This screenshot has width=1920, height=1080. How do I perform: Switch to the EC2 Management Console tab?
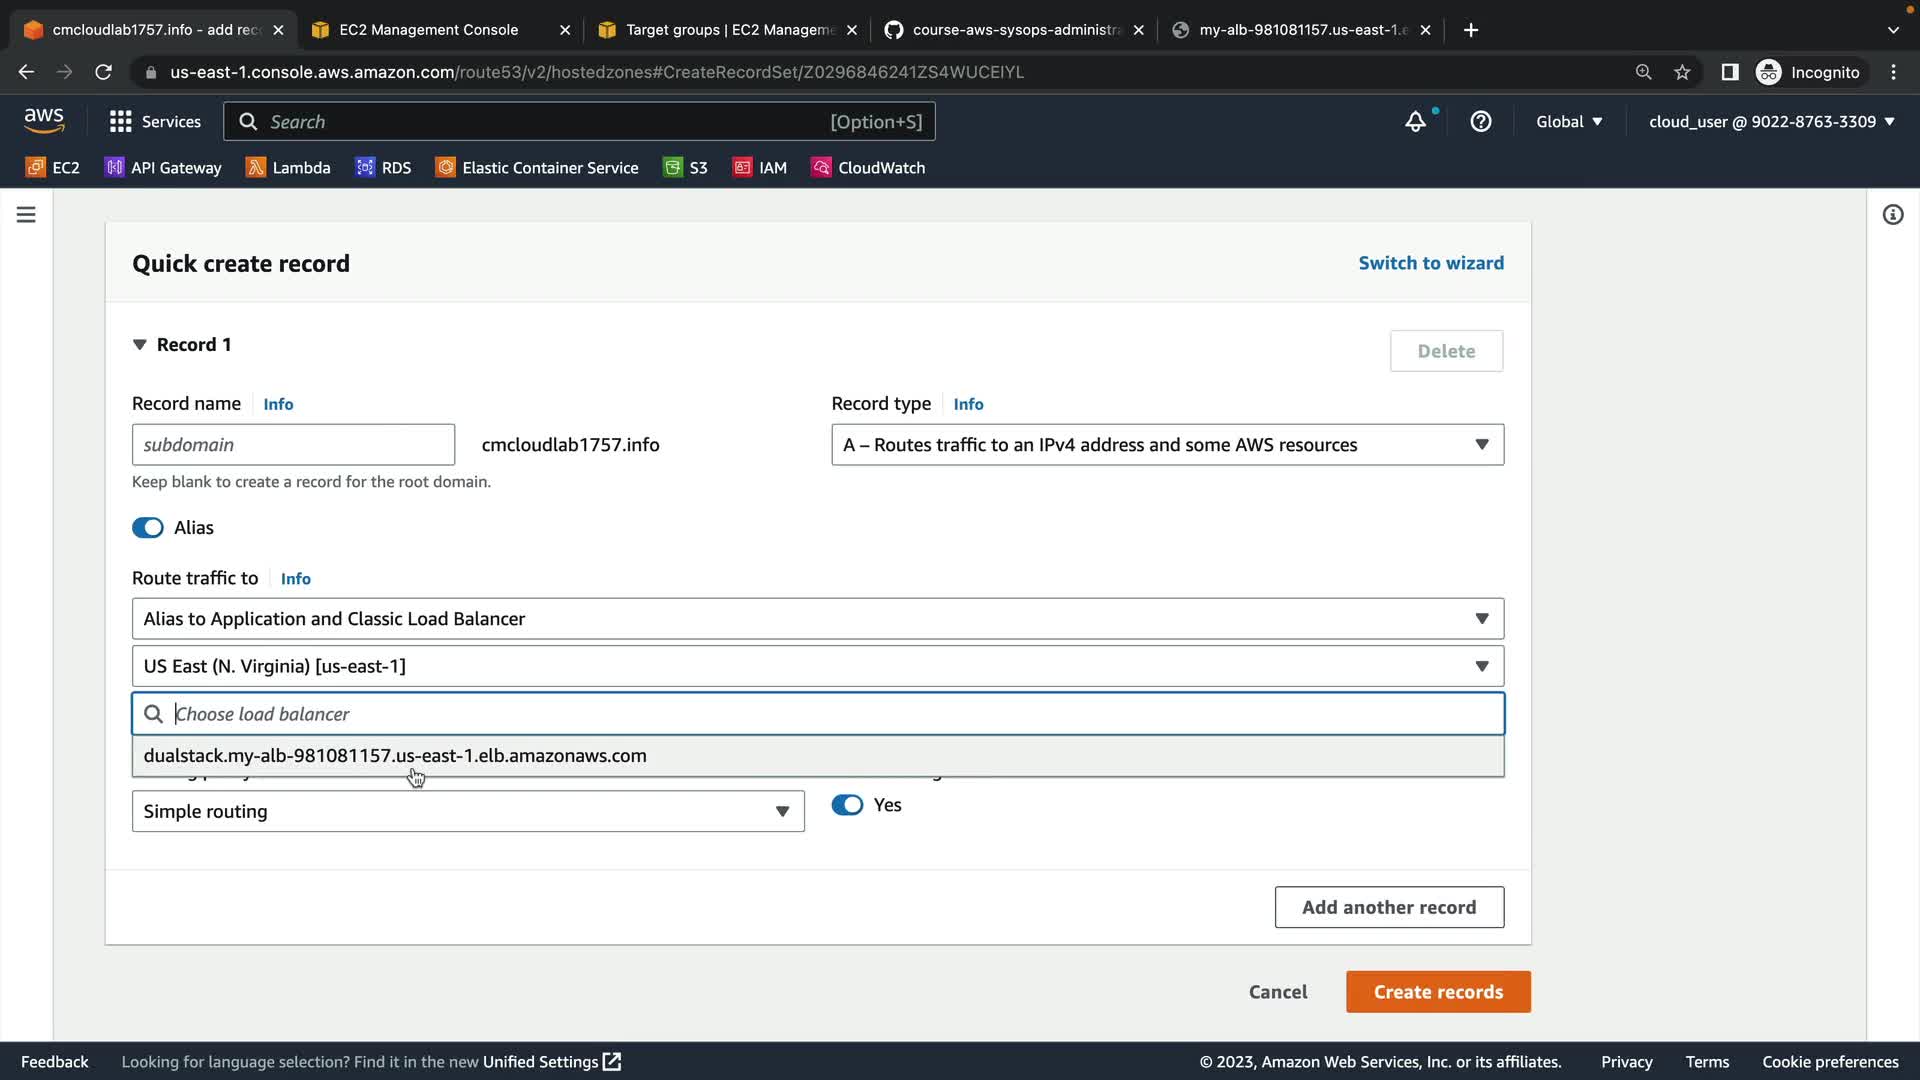pyautogui.click(x=428, y=30)
